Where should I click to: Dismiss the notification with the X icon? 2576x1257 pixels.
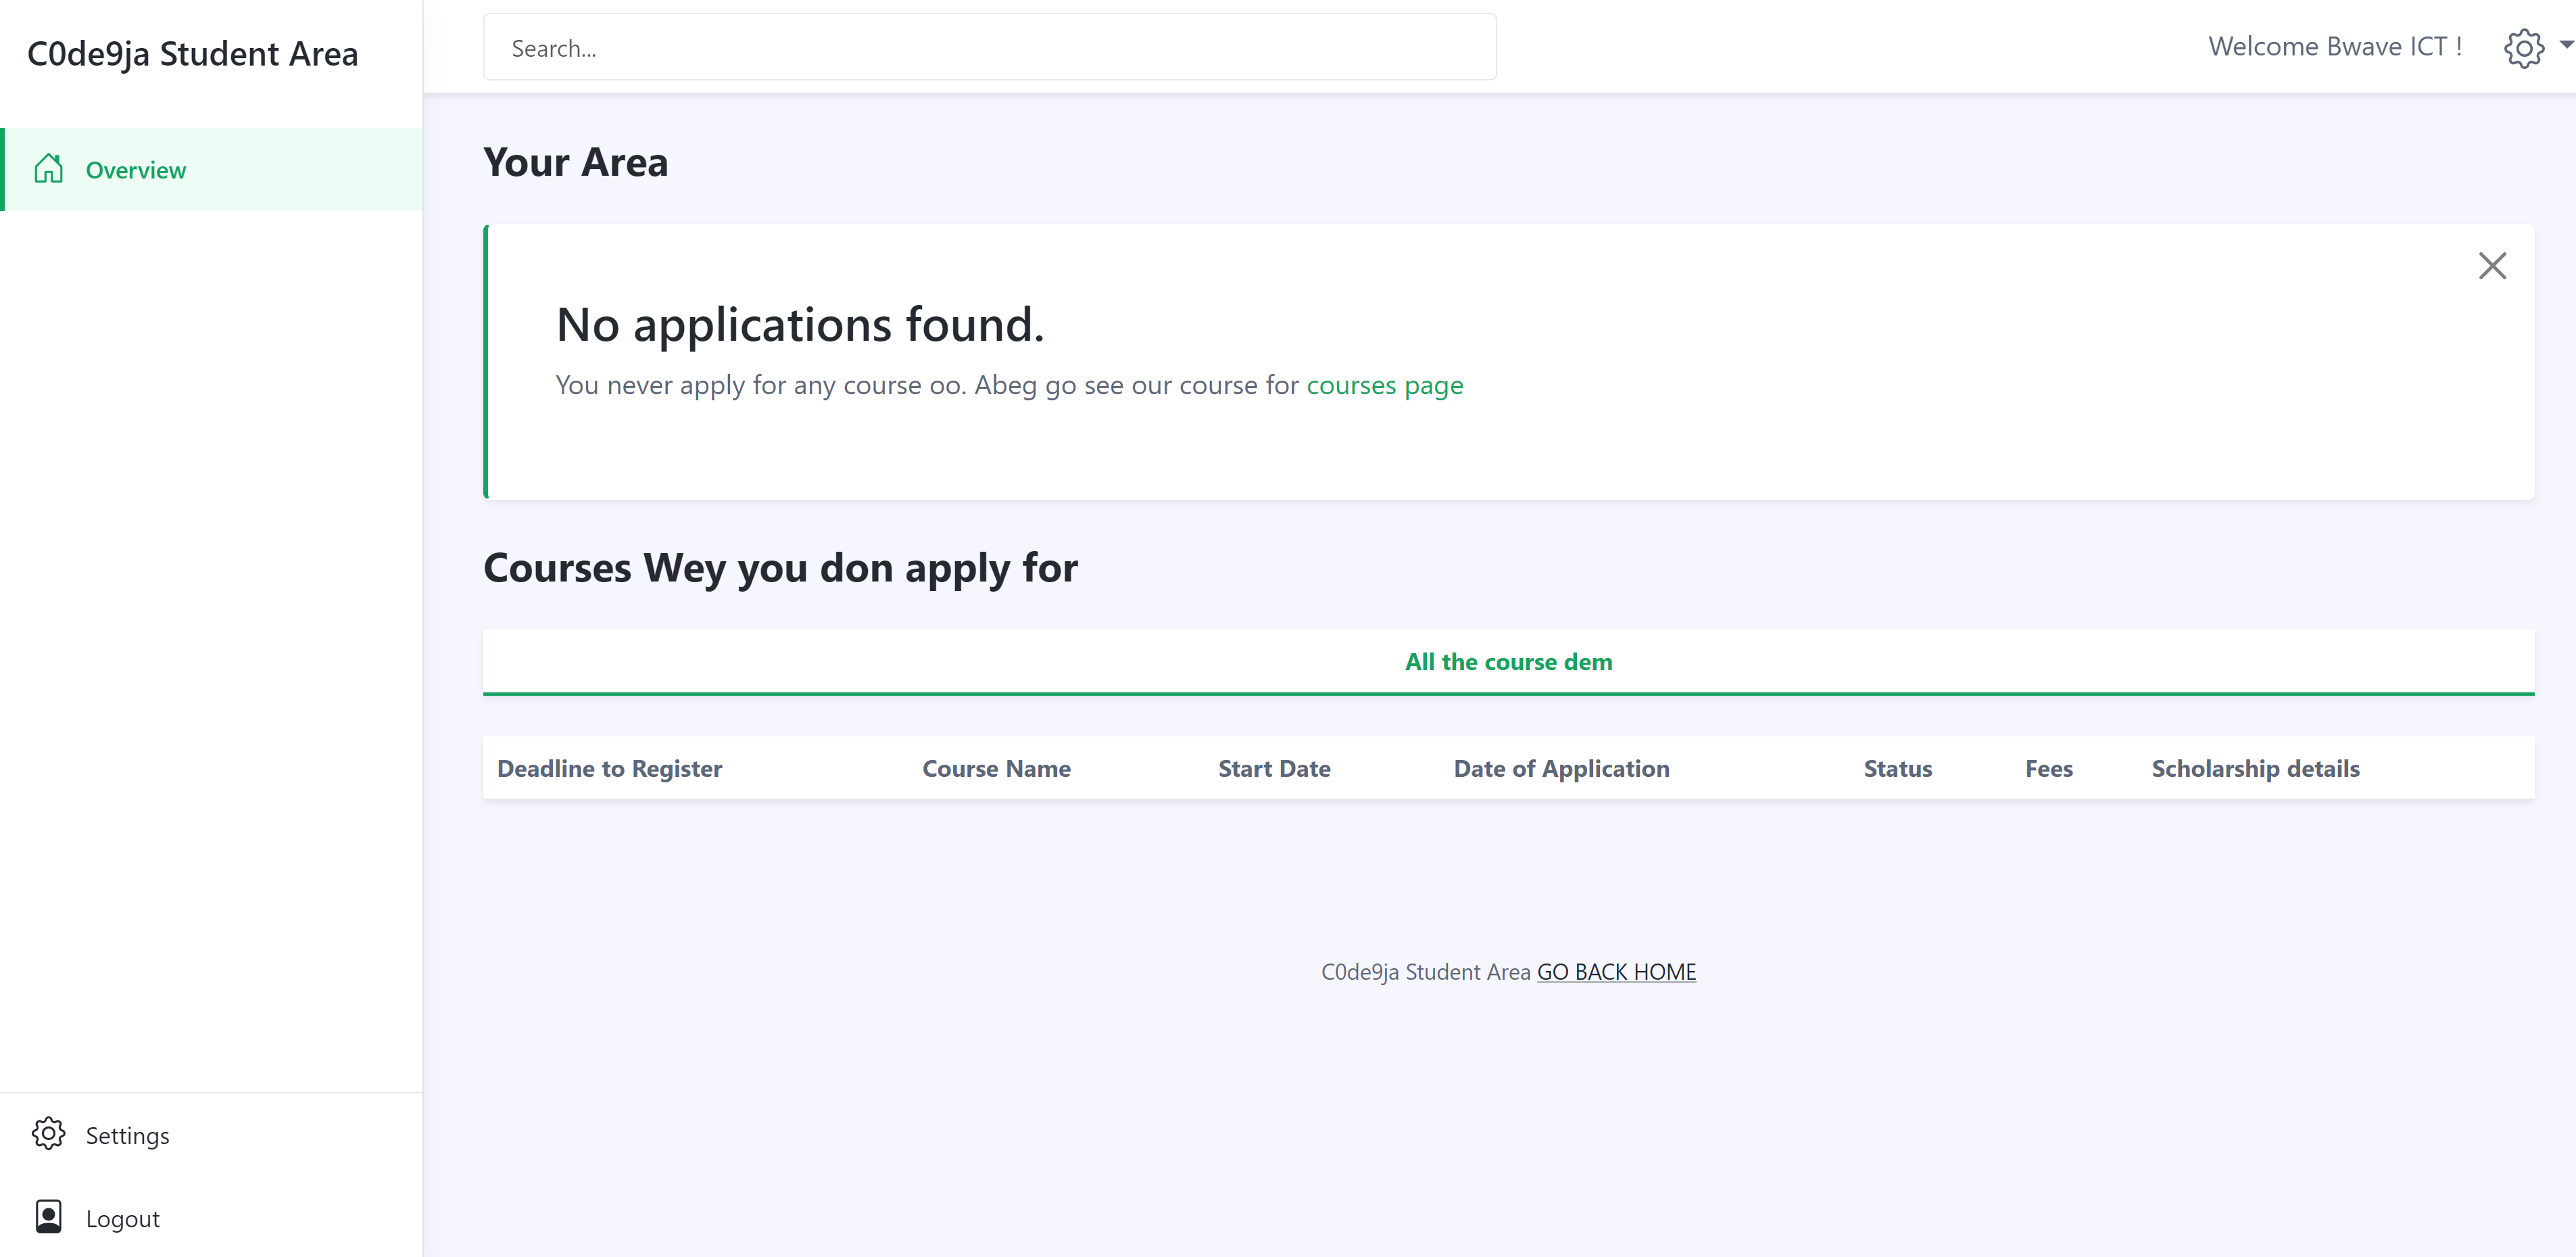2493,266
